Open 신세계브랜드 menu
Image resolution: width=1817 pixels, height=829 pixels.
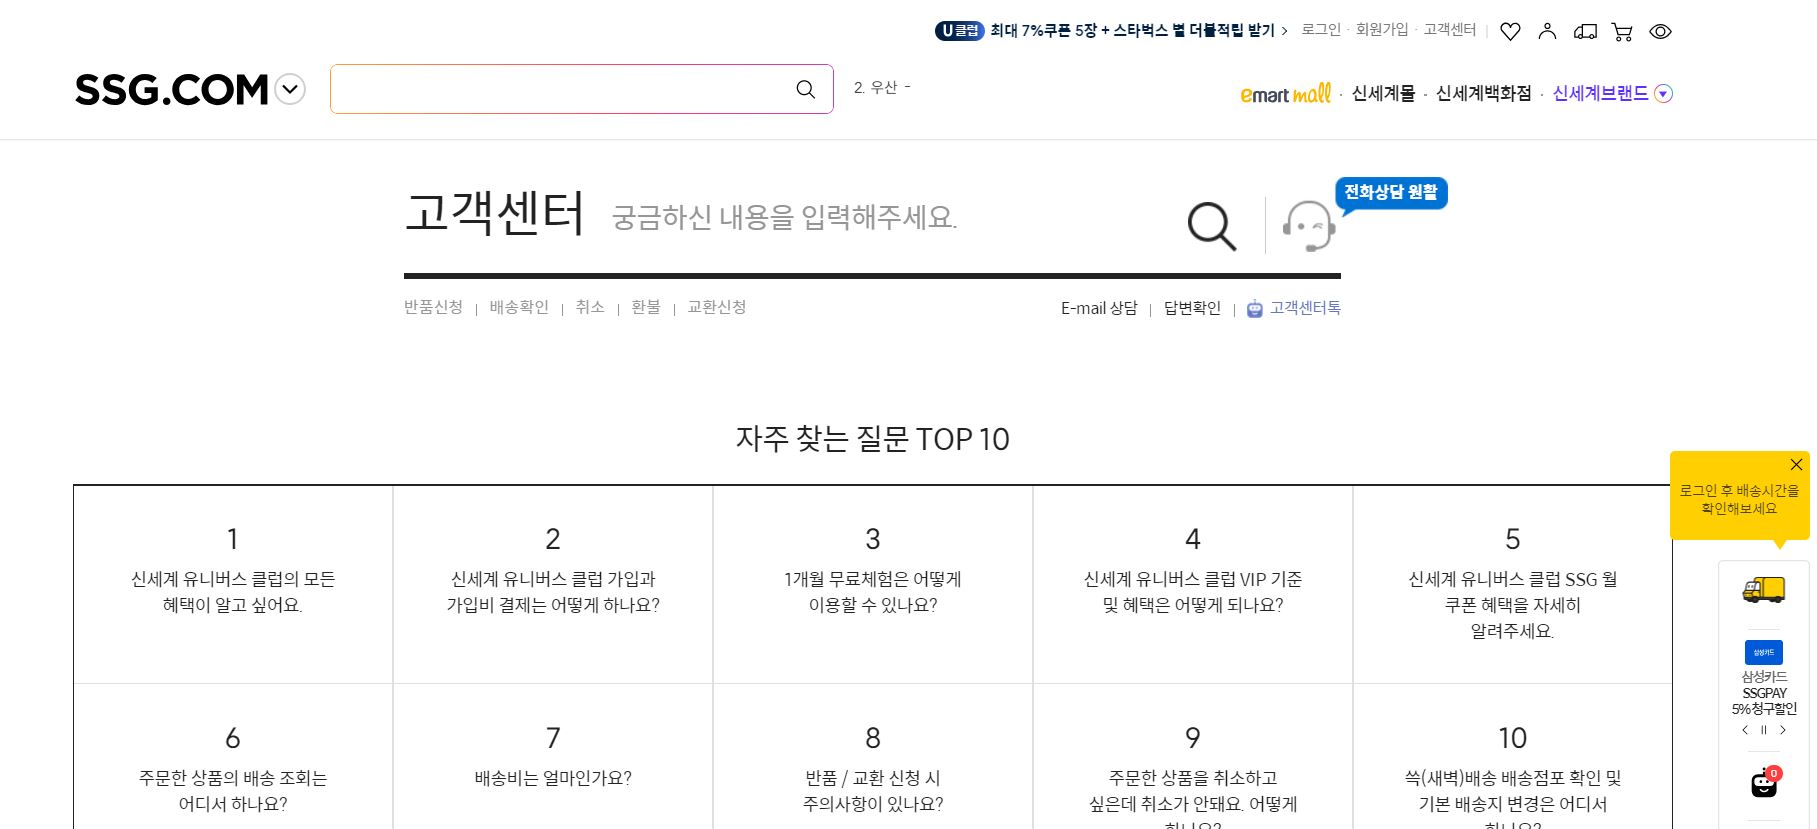(x=1600, y=93)
